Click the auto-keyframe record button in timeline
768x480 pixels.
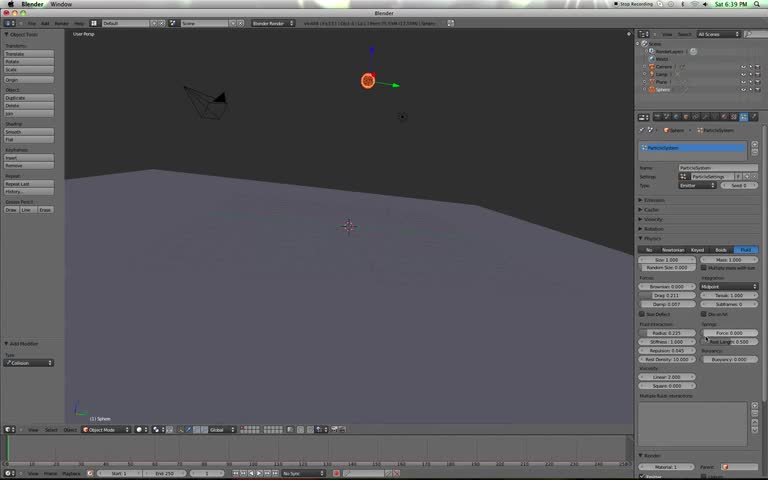click(x=336, y=473)
